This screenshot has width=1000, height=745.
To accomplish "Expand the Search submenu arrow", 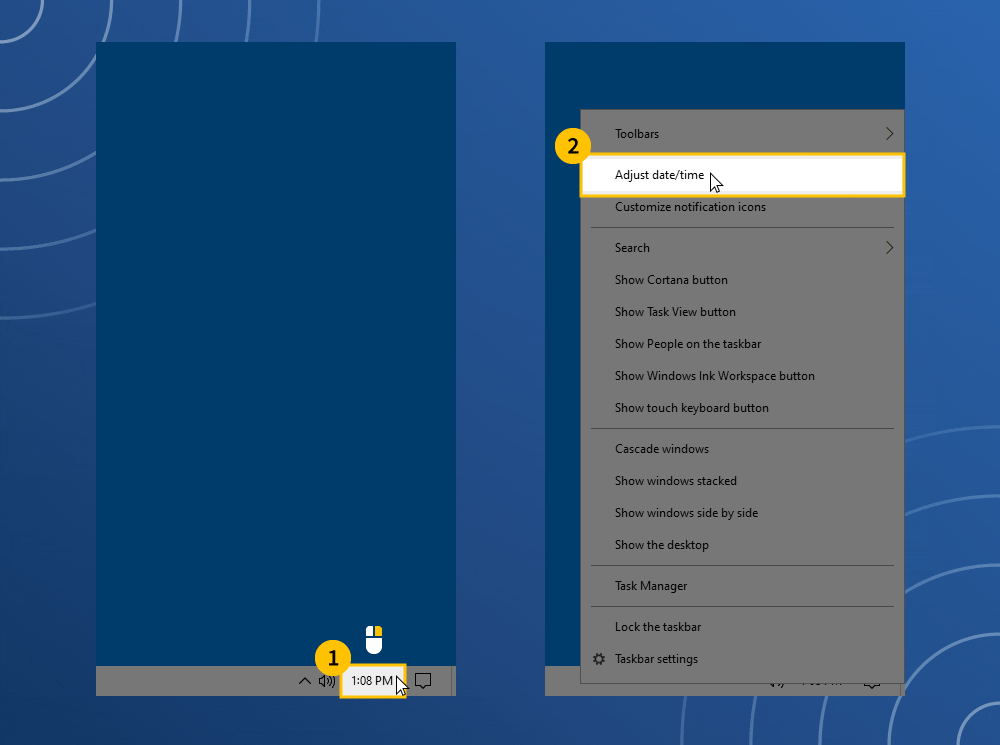I will 889,247.
